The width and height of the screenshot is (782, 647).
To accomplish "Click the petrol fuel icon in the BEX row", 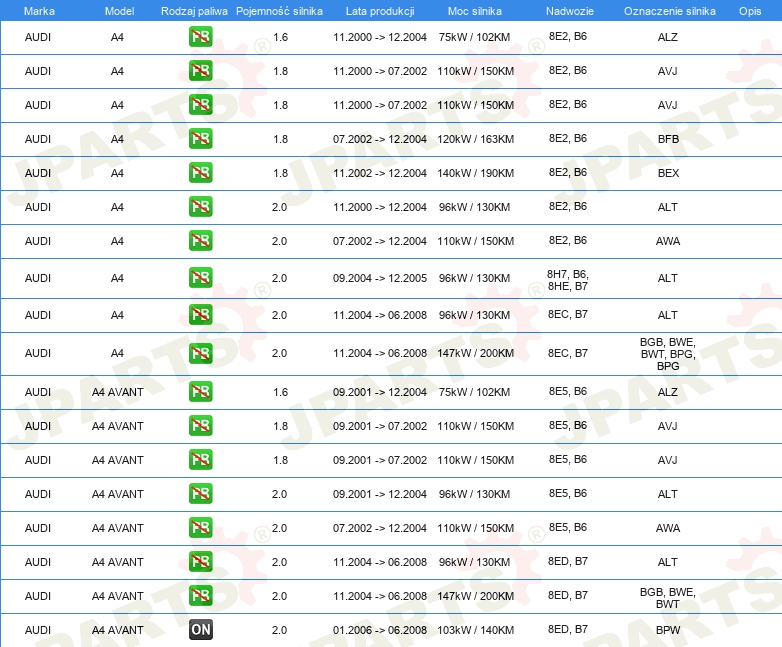I will [x=200, y=172].
